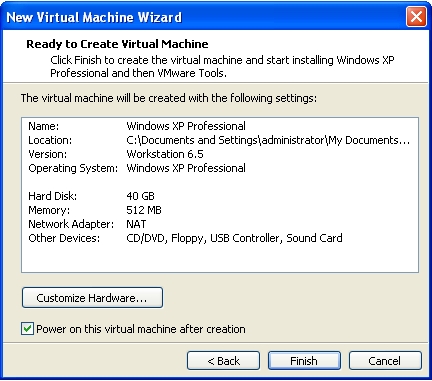This screenshot has height=381, width=432.
Task: Open the Customize Hardware dialog
Action: [92, 298]
